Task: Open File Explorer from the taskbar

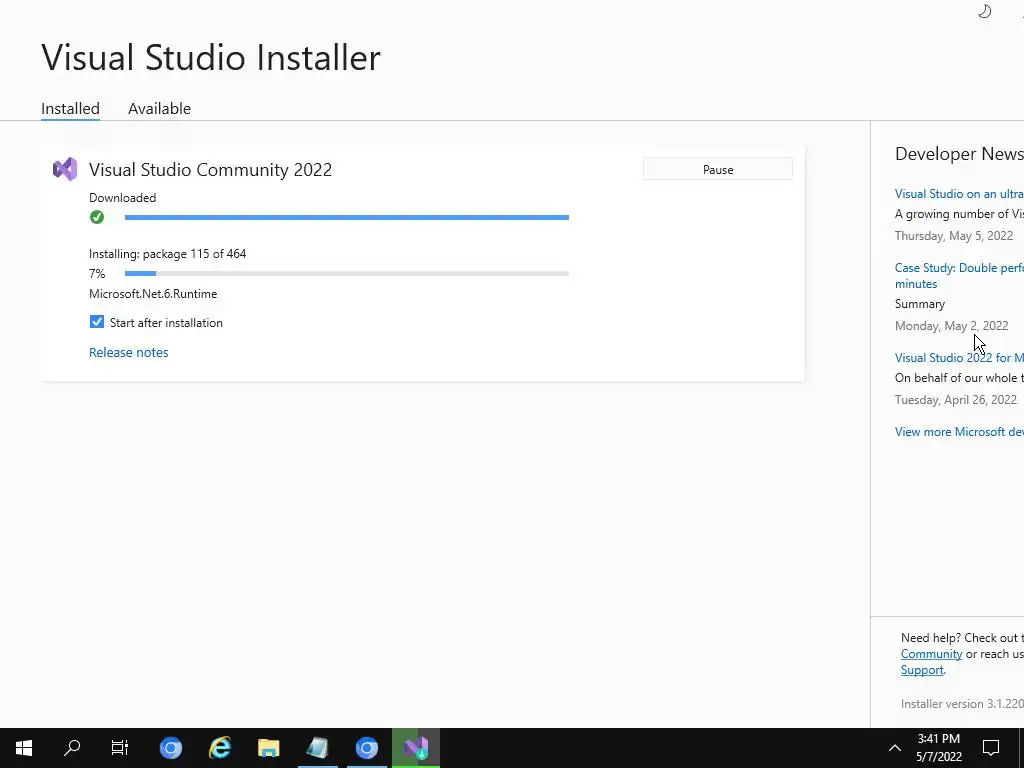Action: click(268, 748)
